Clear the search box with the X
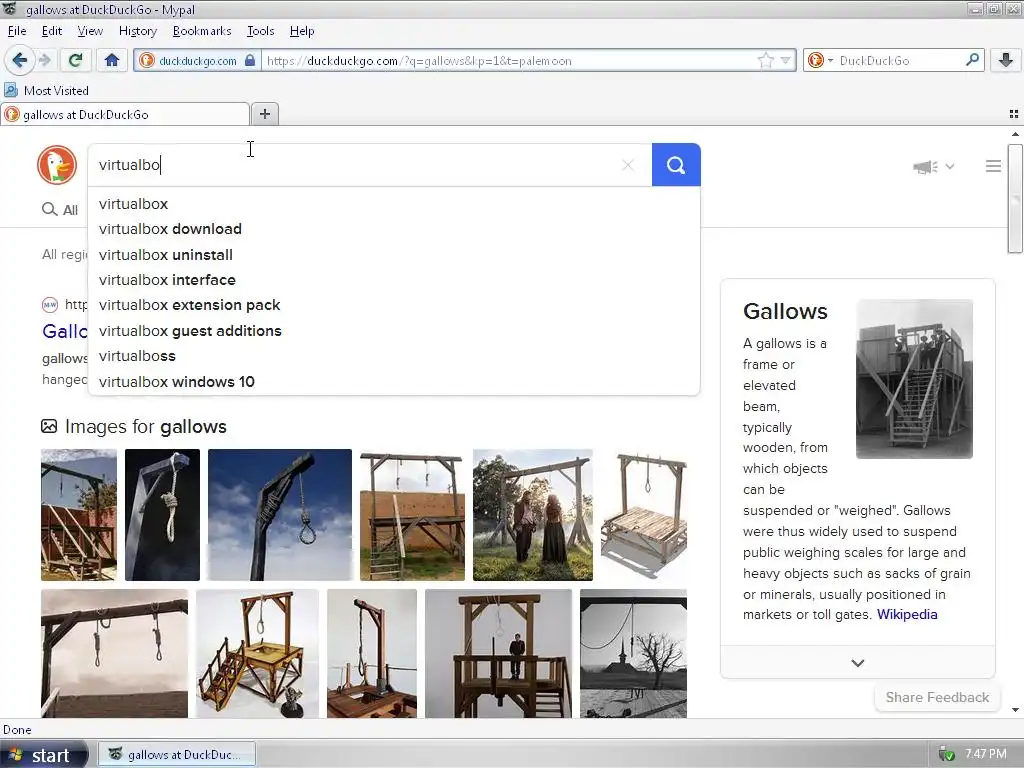 coord(628,165)
